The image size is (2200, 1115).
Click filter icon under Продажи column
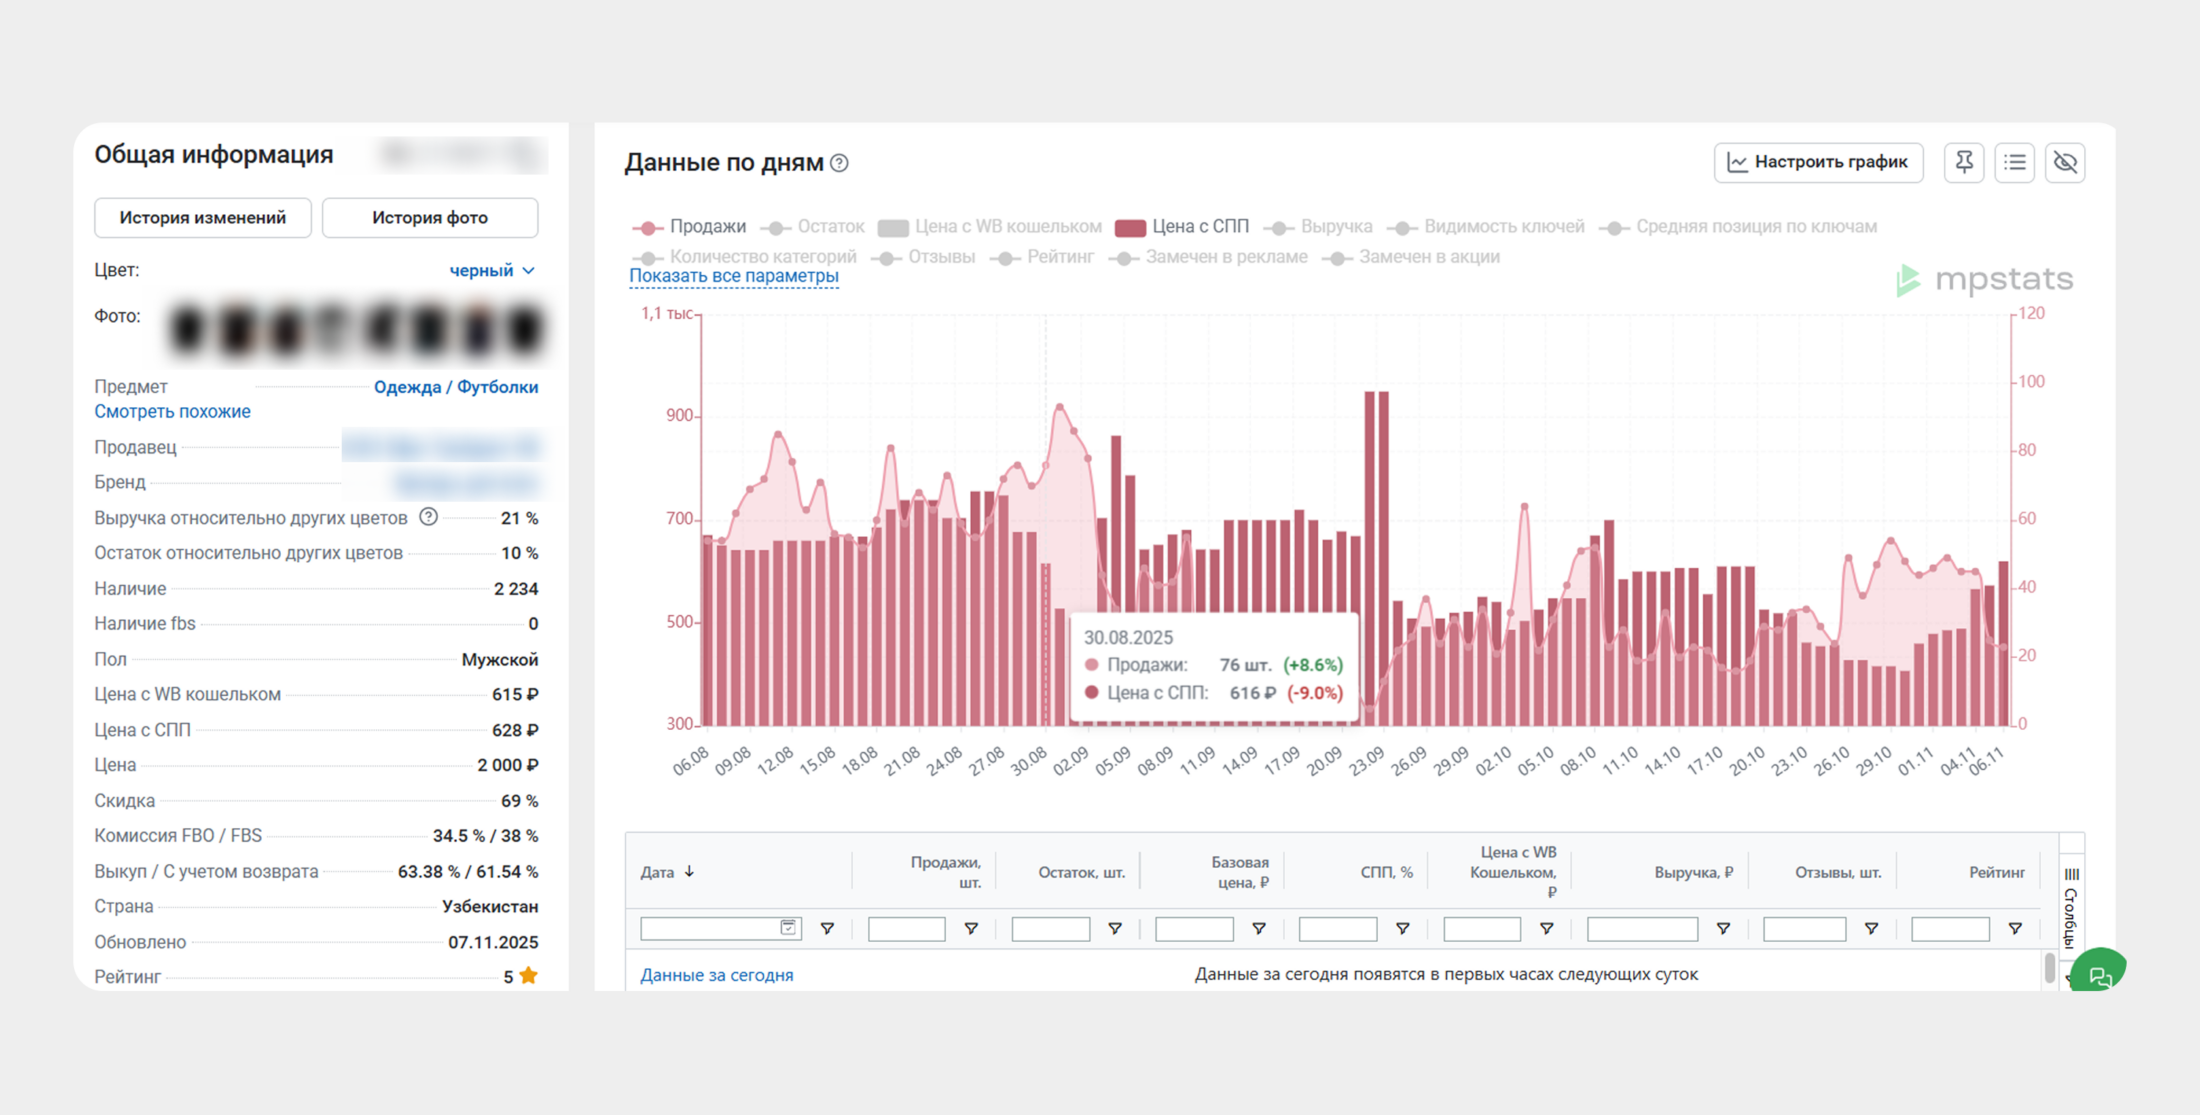(x=971, y=929)
